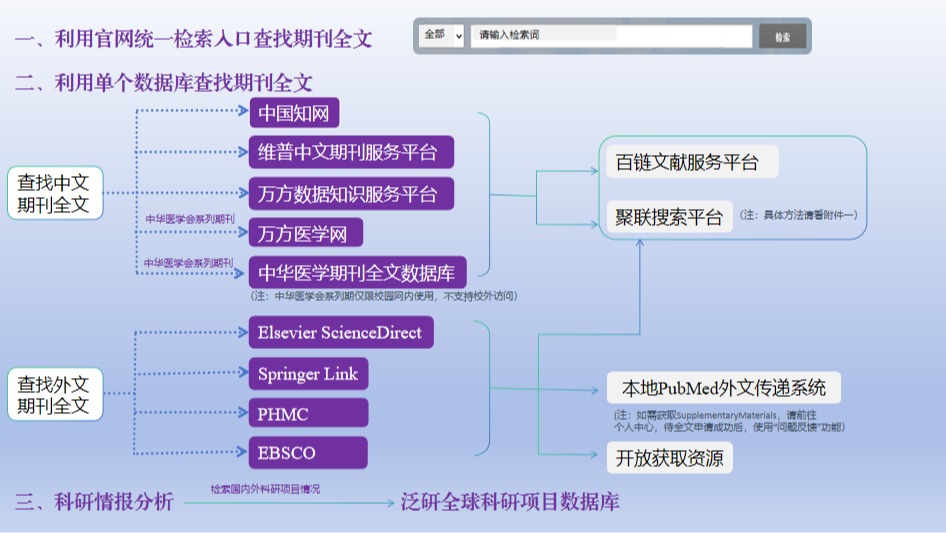Click the 请输入检索词 search input field
The width and height of the screenshot is (946, 533).
click(610, 36)
